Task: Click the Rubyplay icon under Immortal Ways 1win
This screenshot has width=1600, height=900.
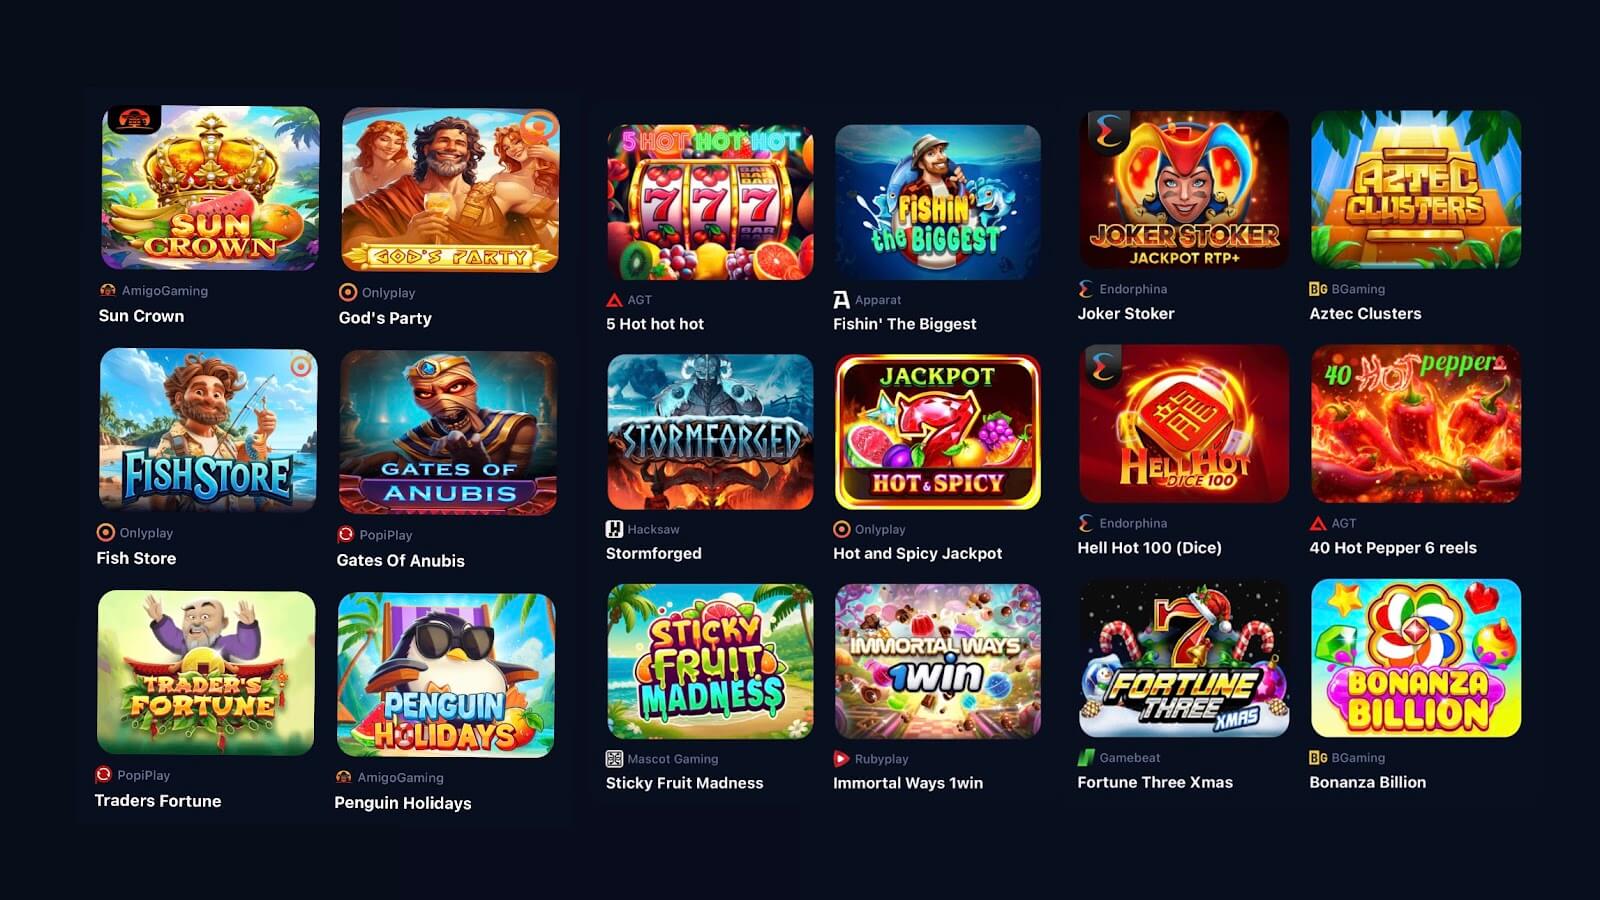Action: pos(842,759)
